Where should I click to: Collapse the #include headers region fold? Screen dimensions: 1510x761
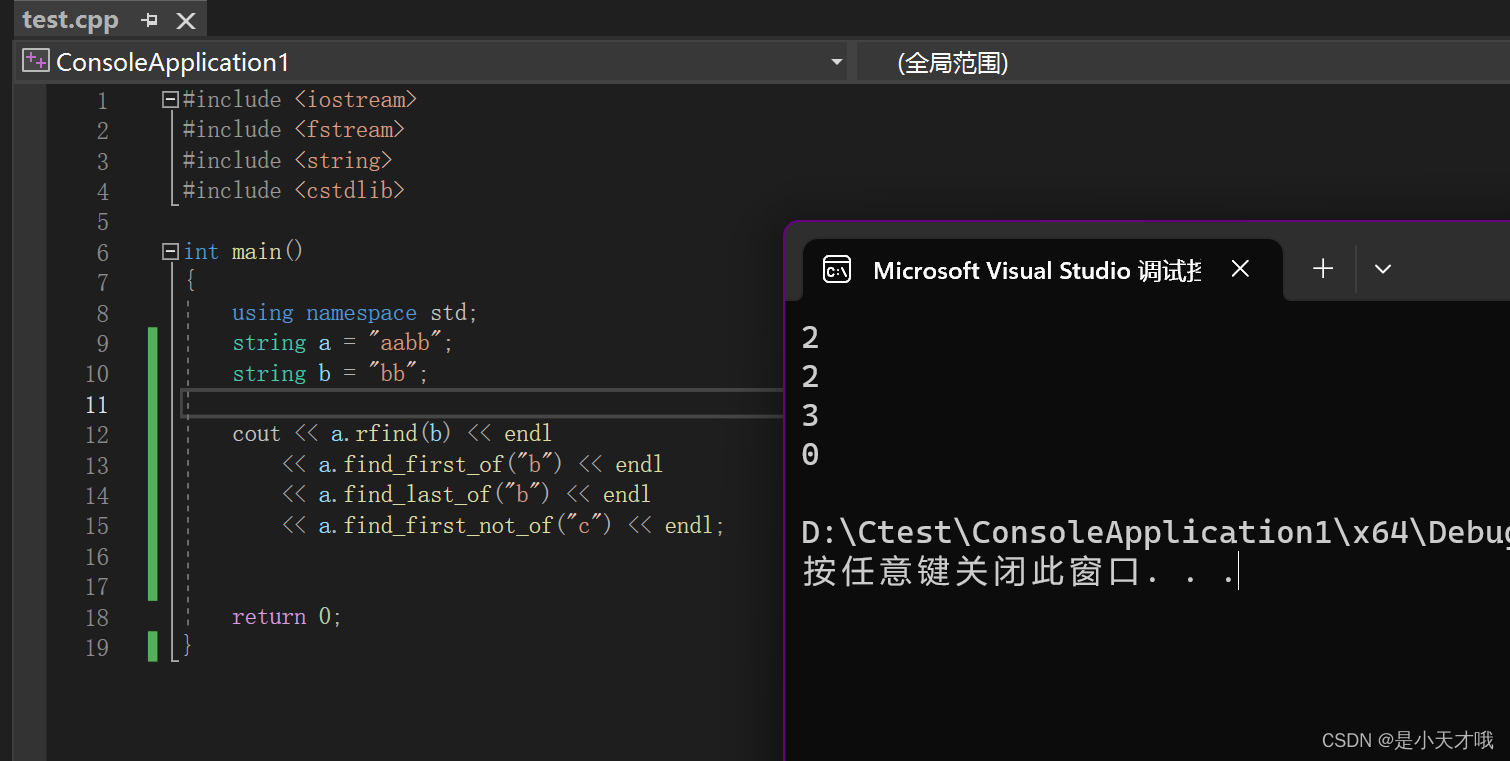(169, 99)
